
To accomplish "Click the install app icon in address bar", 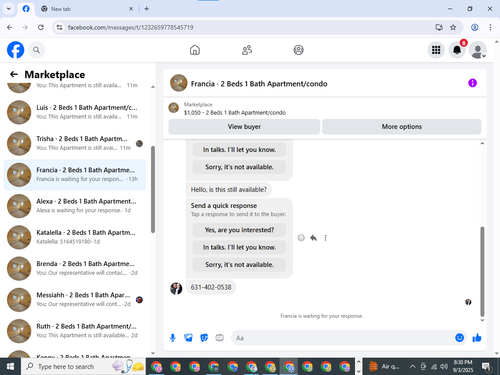I will click(439, 27).
